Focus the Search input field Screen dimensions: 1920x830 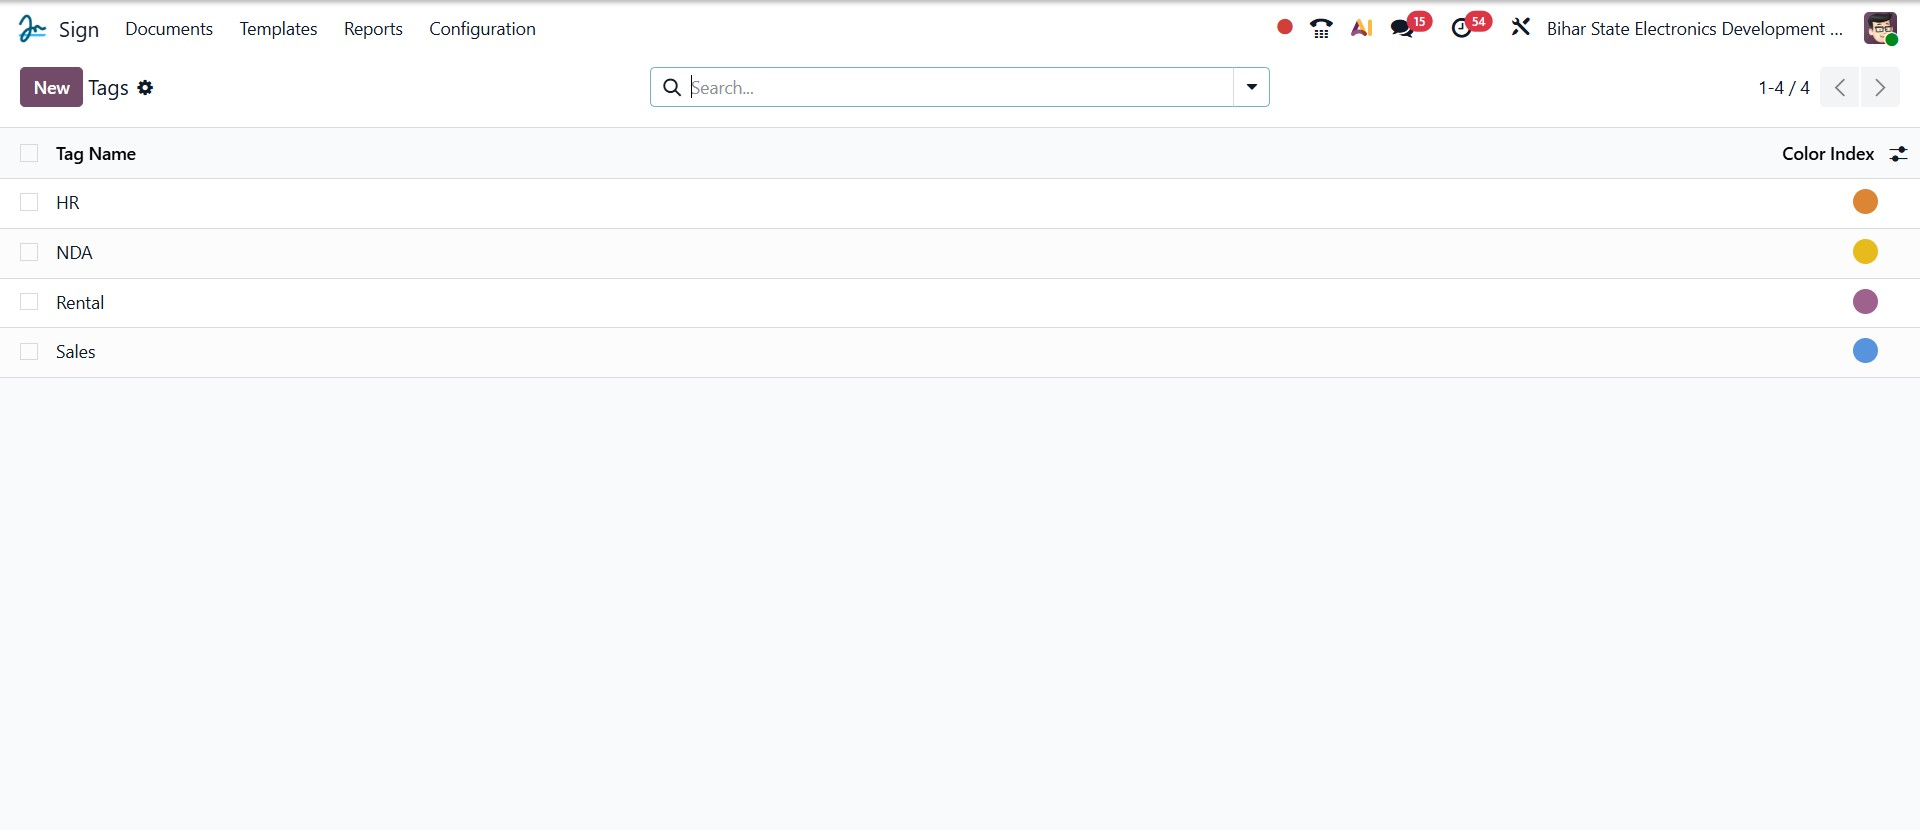point(960,88)
